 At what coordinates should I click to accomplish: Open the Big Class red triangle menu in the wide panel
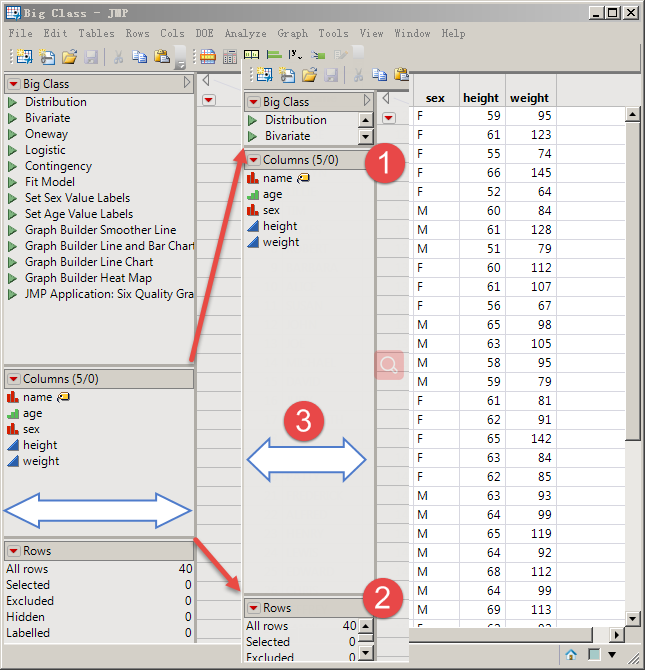14,84
